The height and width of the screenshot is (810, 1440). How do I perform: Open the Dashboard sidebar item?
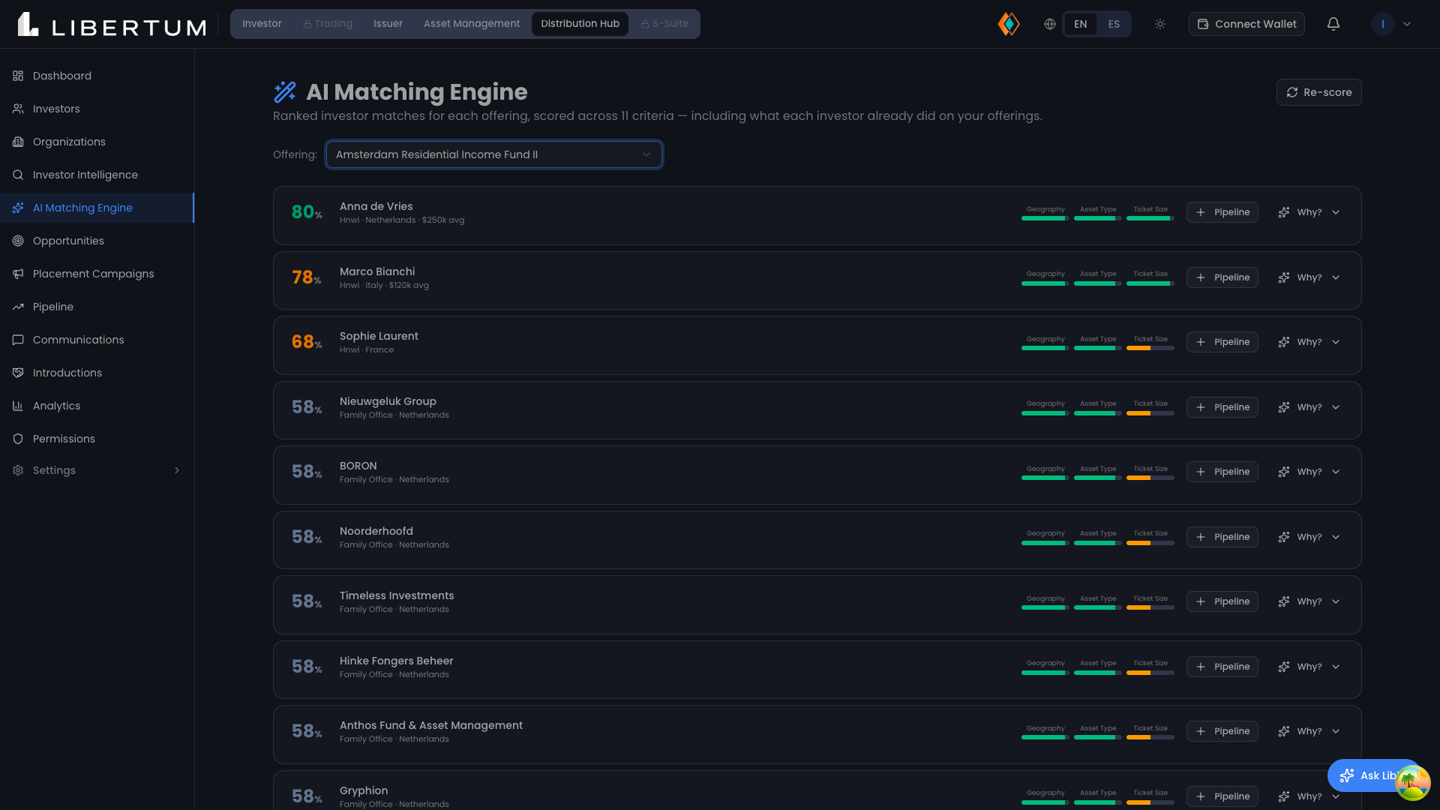tap(97, 76)
